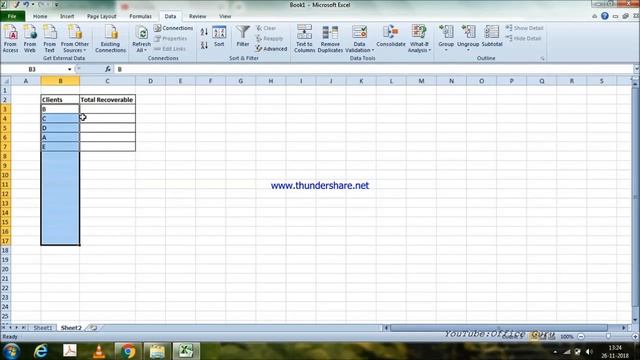Click Insert Function fx icon
The height and width of the screenshot is (360, 640).
(108, 69)
